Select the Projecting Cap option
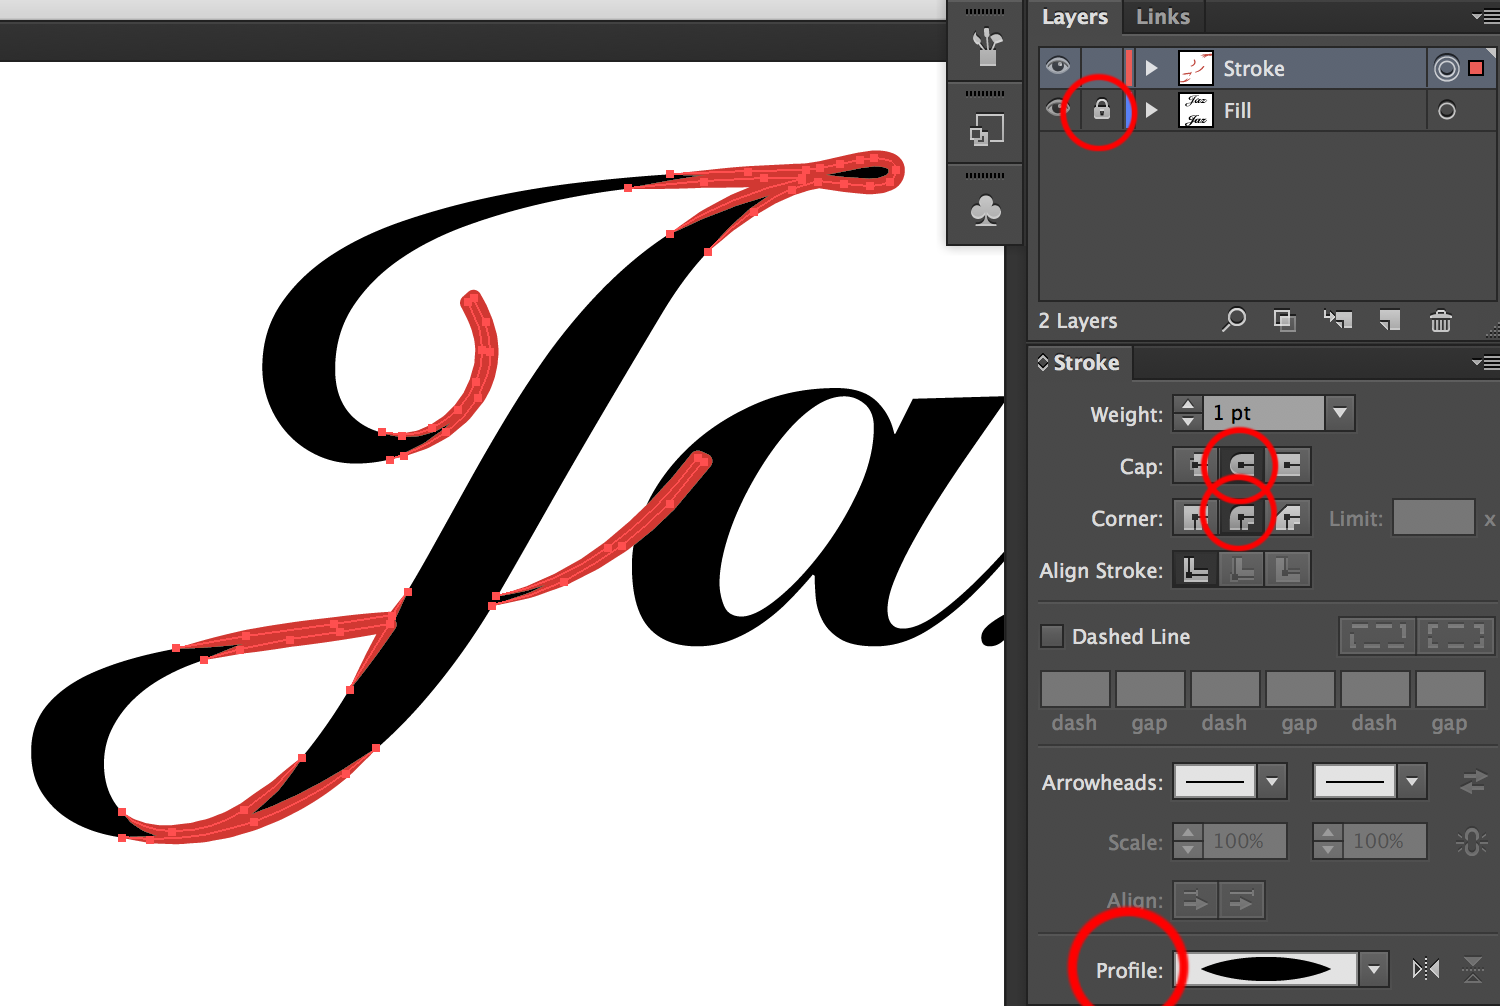The height and width of the screenshot is (1006, 1500). (1288, 465)
